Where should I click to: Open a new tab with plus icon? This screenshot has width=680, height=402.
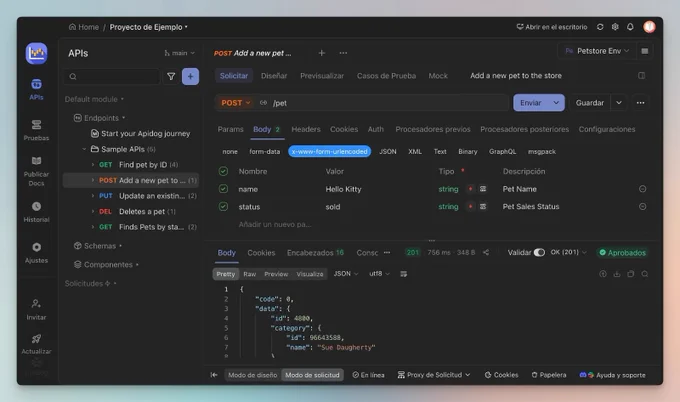click(x=322, y=53)
